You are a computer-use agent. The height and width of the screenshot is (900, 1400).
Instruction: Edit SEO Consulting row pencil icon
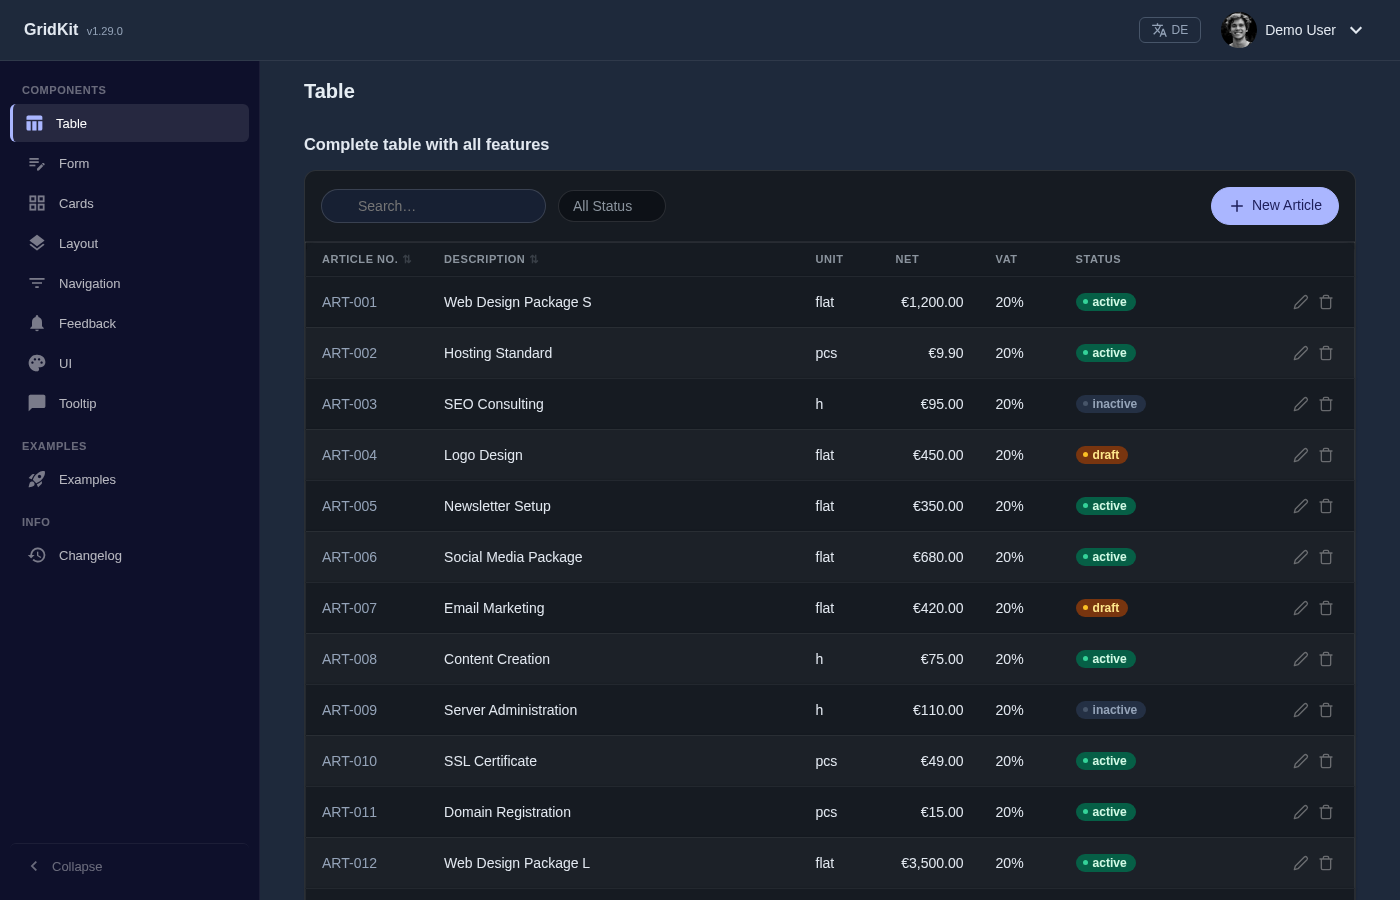(1301, 404)
